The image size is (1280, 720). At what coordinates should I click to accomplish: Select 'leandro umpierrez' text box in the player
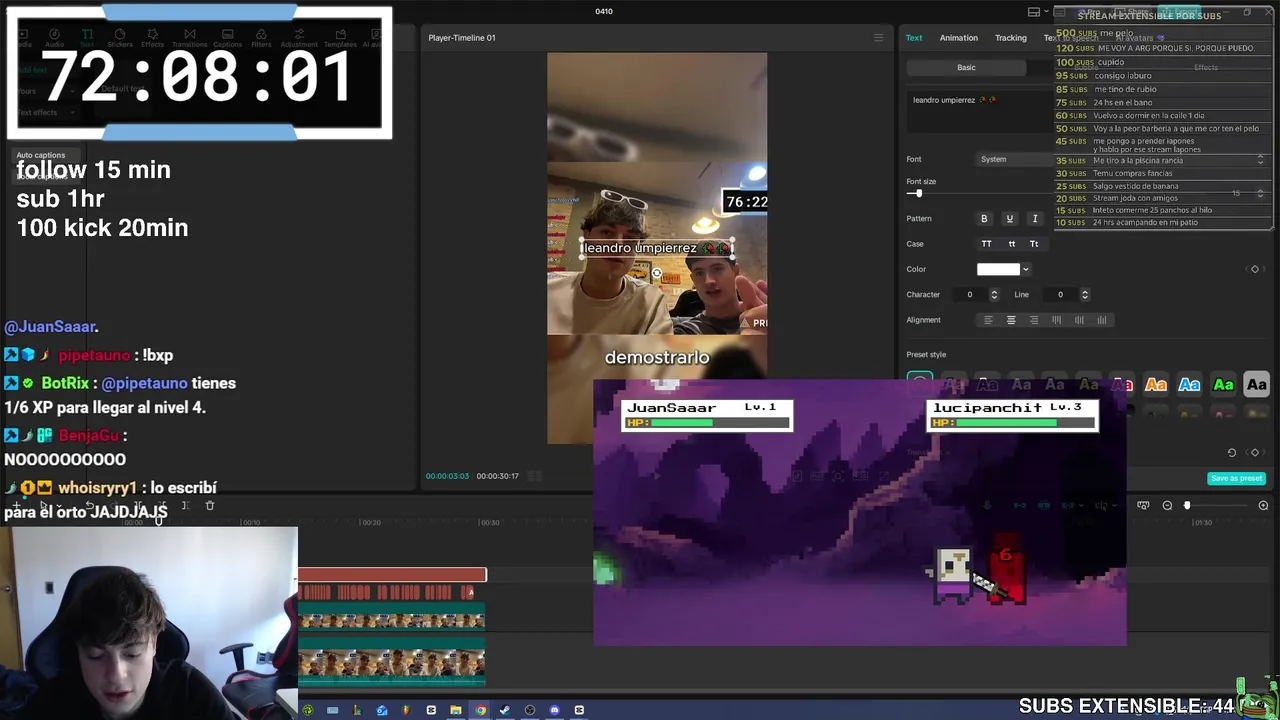tap(657, 248)
